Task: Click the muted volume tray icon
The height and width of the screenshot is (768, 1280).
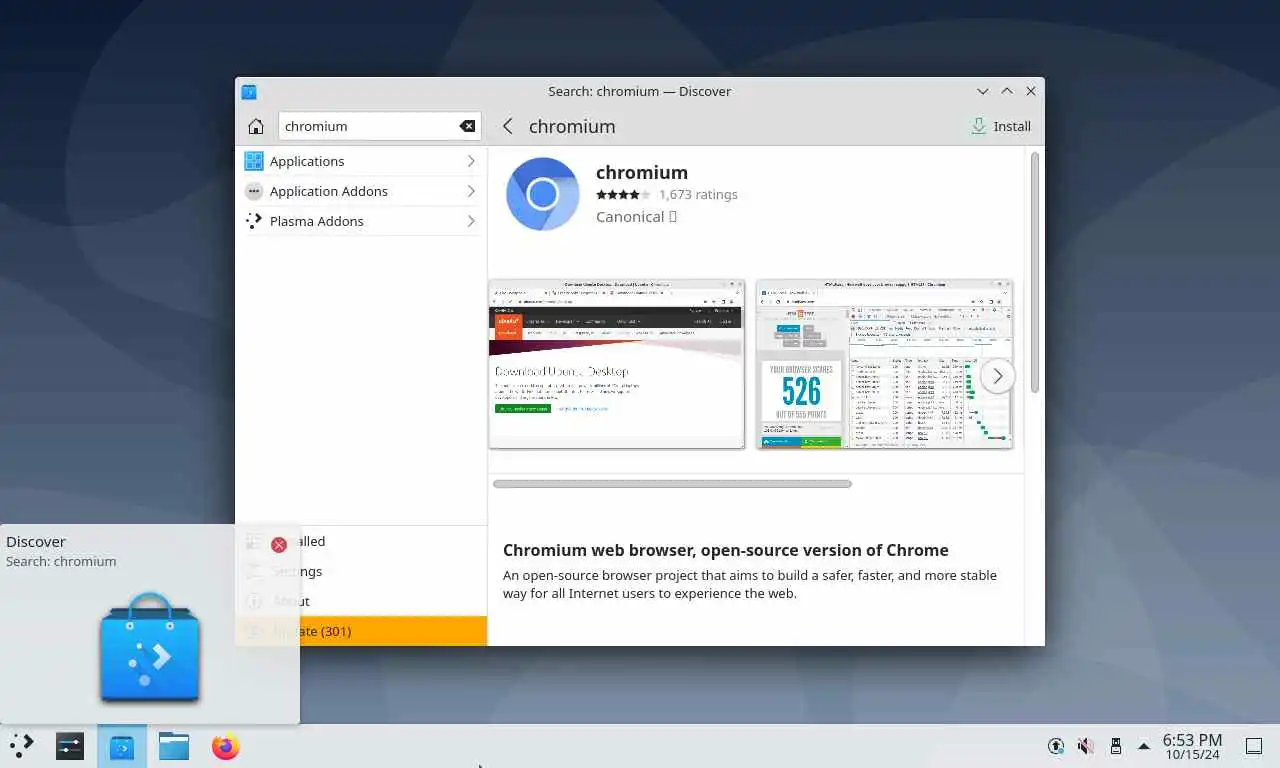Action: coord(1086,746)
